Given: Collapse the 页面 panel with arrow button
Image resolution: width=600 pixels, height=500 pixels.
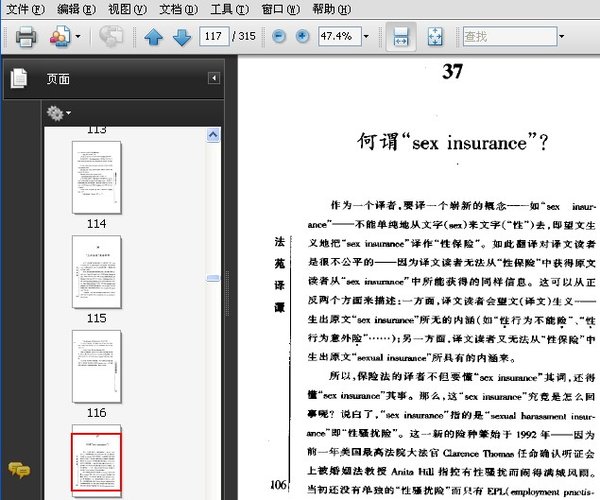Looking at the screenshot, I should 213,78.
